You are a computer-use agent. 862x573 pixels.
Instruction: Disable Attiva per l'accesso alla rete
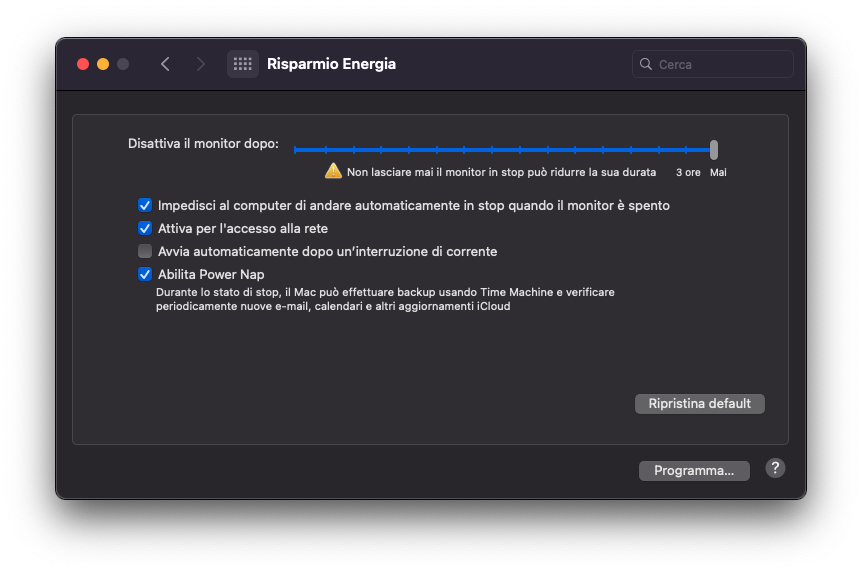(145, 228)
